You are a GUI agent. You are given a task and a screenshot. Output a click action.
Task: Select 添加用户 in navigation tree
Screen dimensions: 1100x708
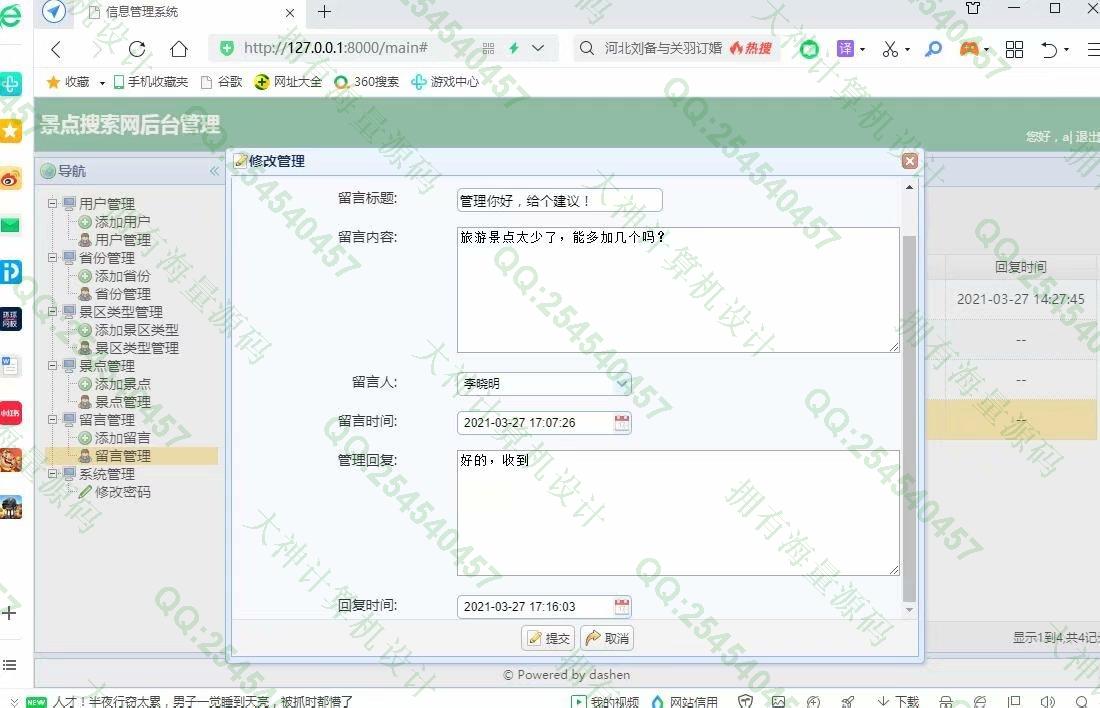tap(122, 222)
